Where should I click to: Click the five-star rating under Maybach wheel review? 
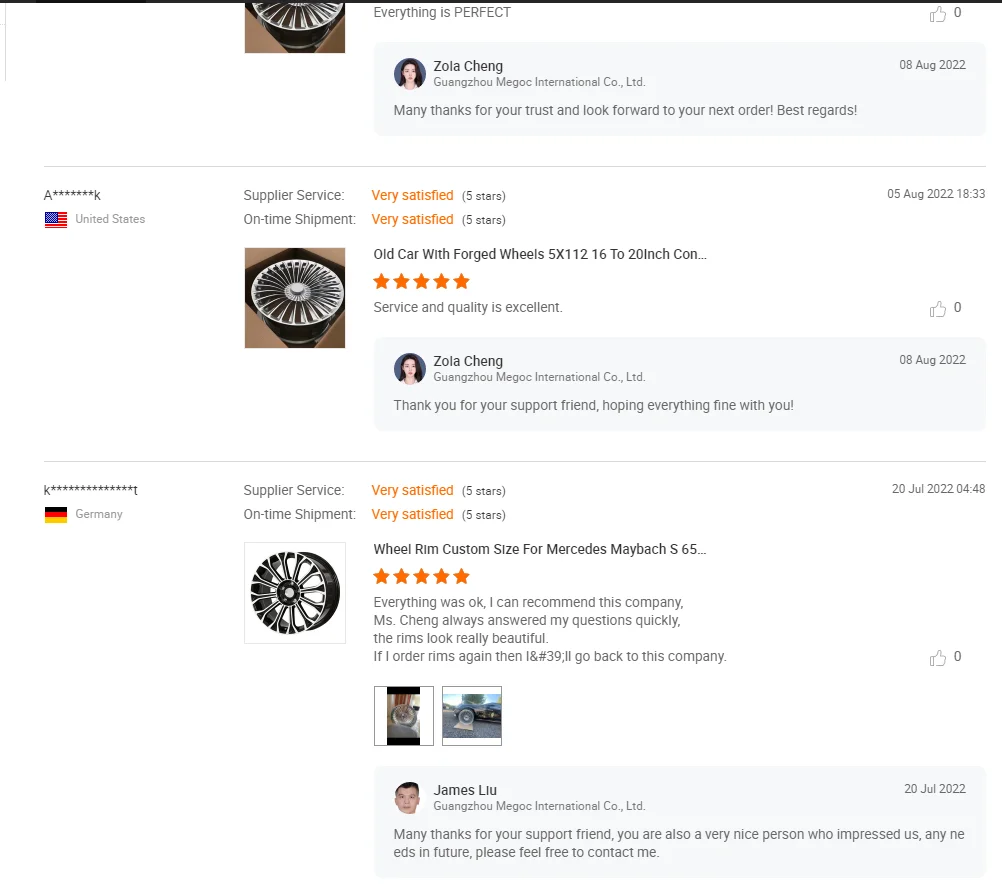(421, 577)
